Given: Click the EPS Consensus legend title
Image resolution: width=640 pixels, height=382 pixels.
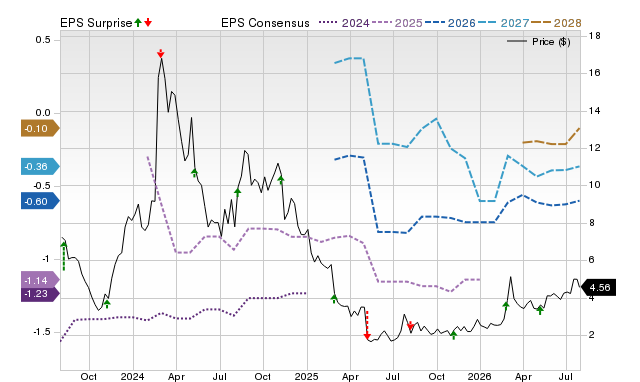Looking at the screenshot, I should (265, 23).
